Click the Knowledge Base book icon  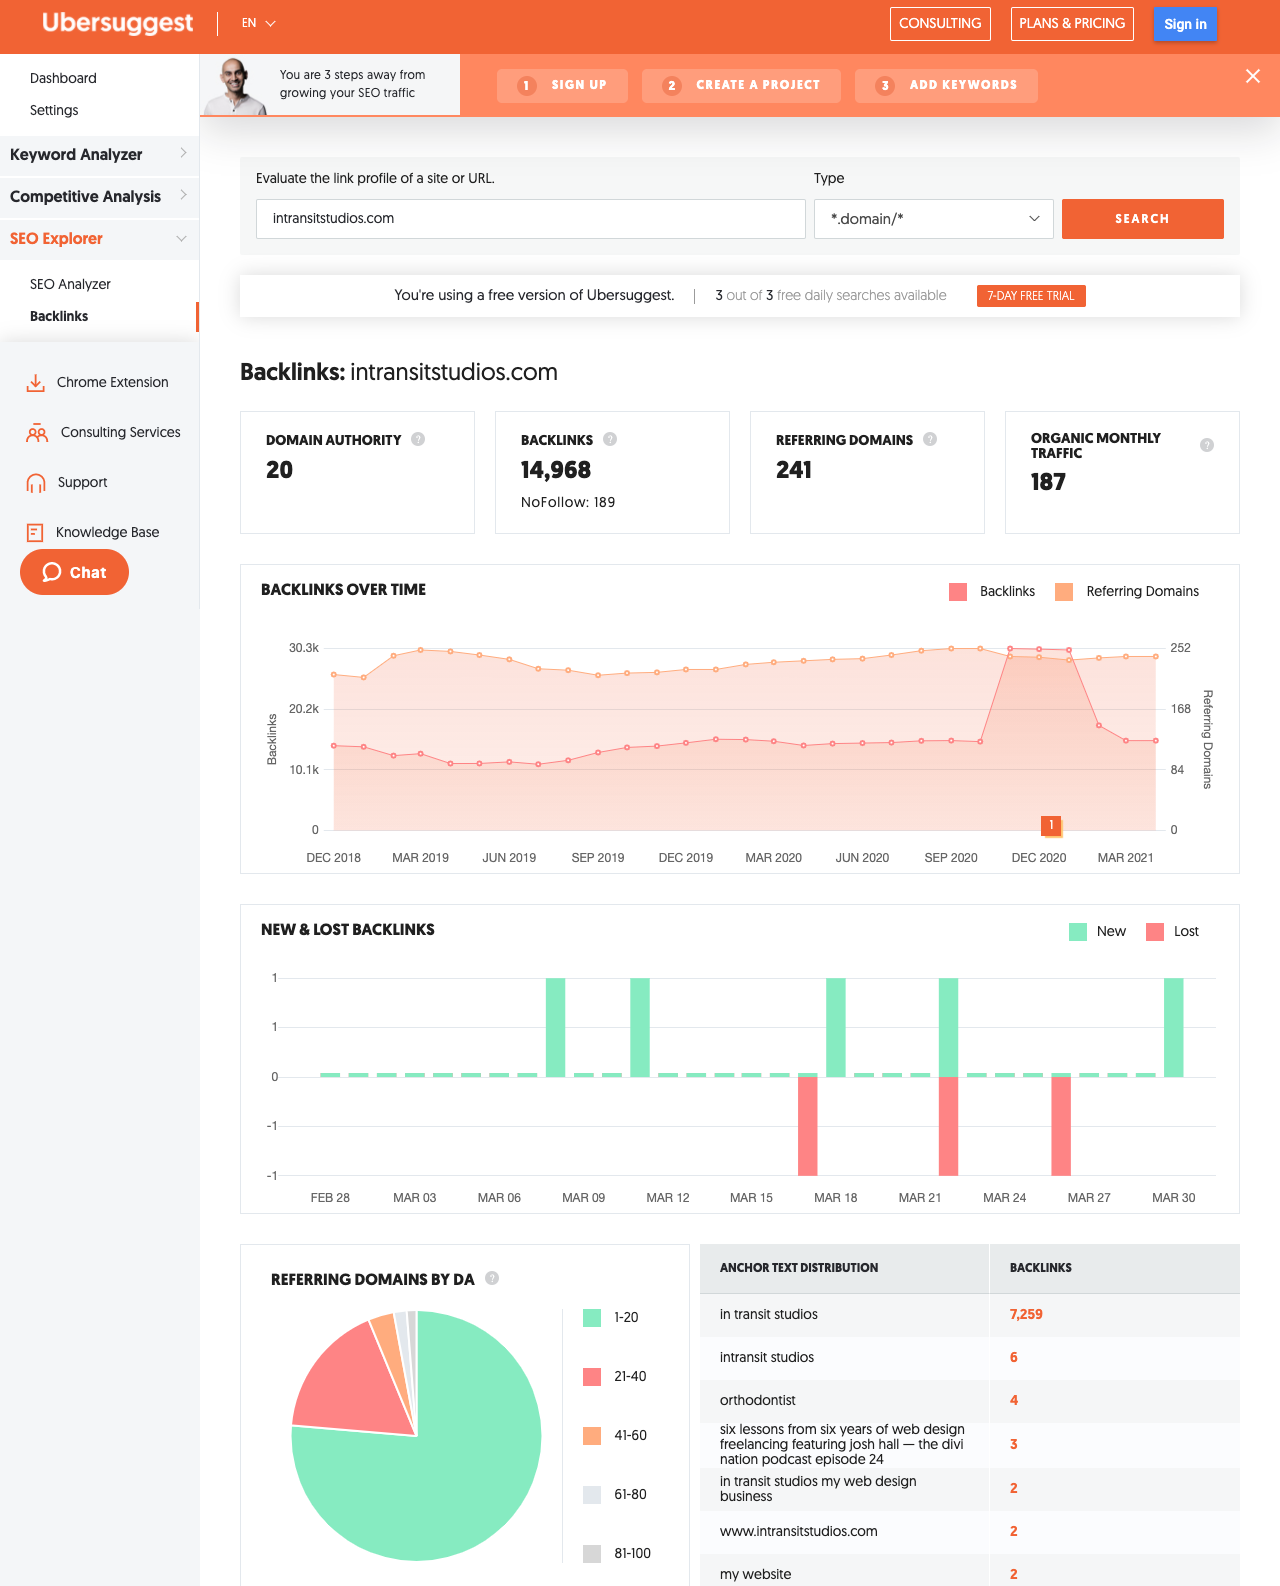coord(35,532)
